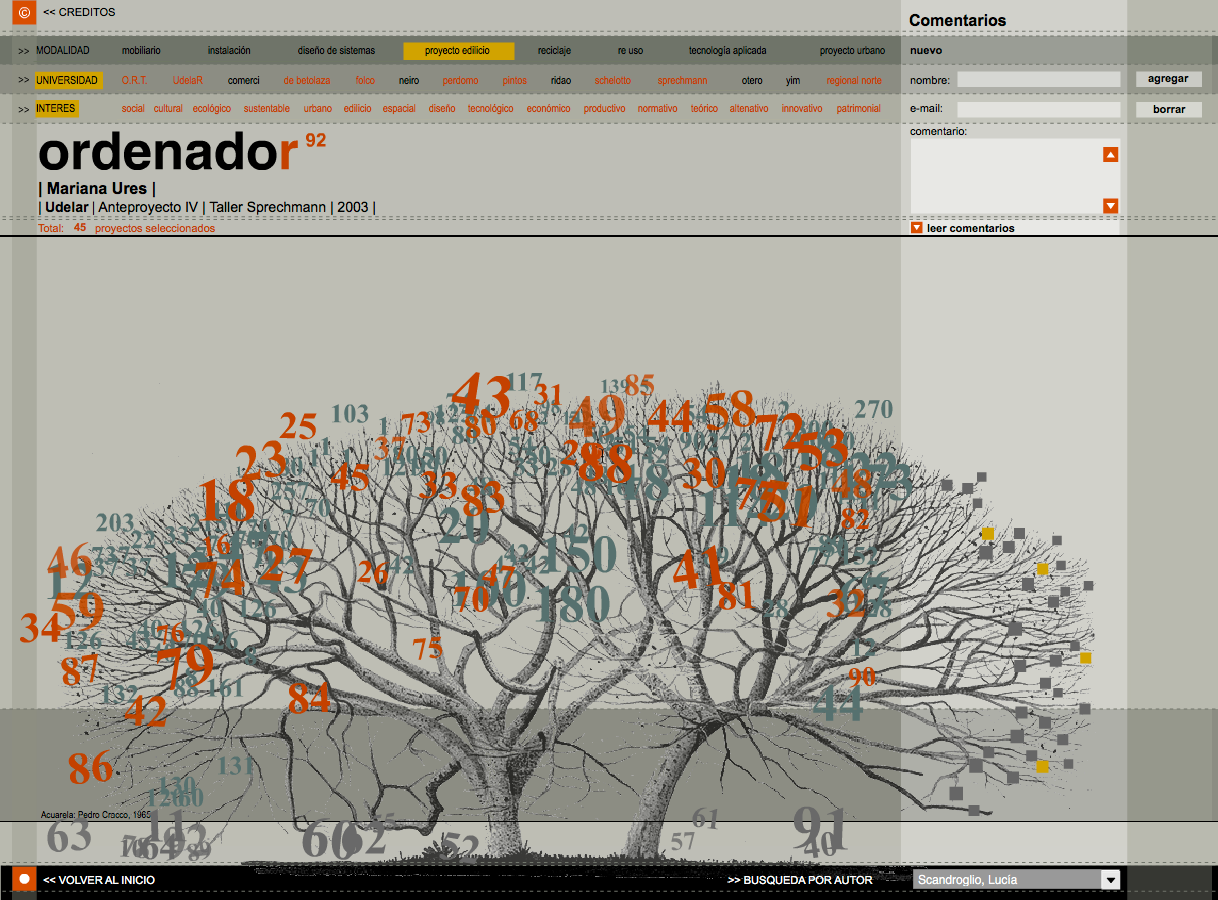Open project number 84 on the tree
Screen dimensions: 1218x900
[309, 698]
